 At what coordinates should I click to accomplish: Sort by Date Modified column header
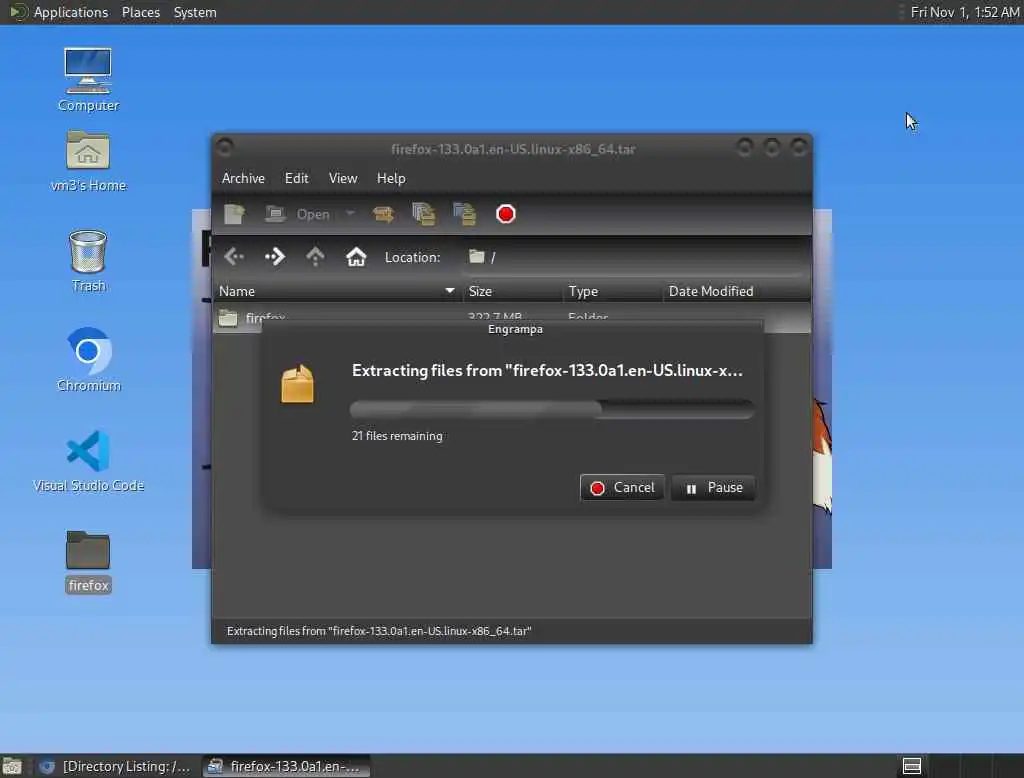click(x=737, y=291)
